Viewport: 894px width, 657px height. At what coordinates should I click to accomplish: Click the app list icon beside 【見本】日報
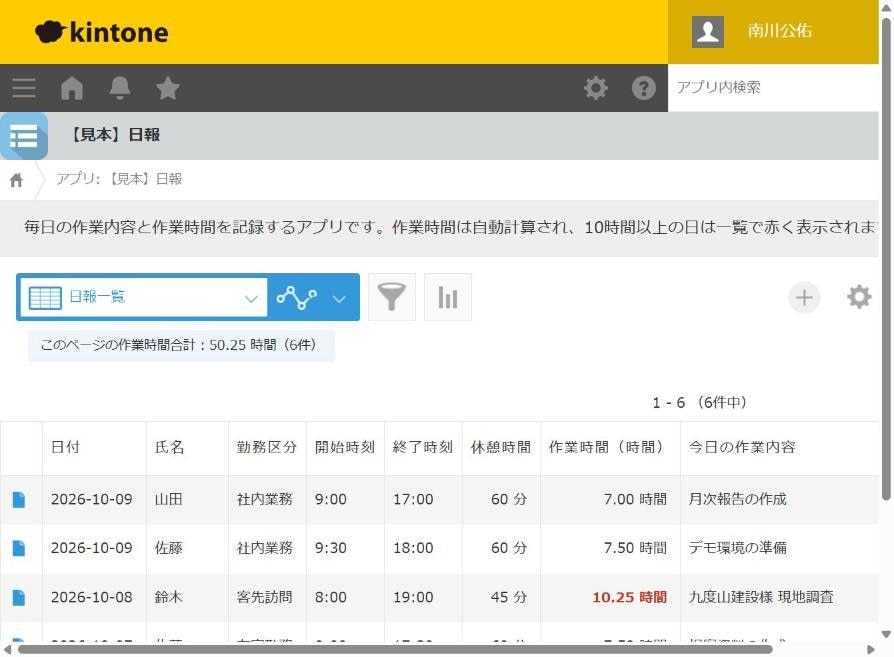[23, 136]
